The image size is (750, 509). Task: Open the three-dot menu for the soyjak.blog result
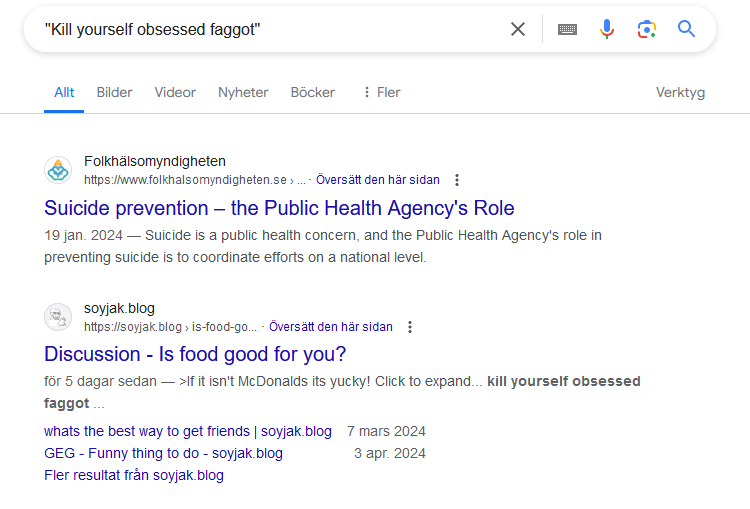tap(410, 327)
